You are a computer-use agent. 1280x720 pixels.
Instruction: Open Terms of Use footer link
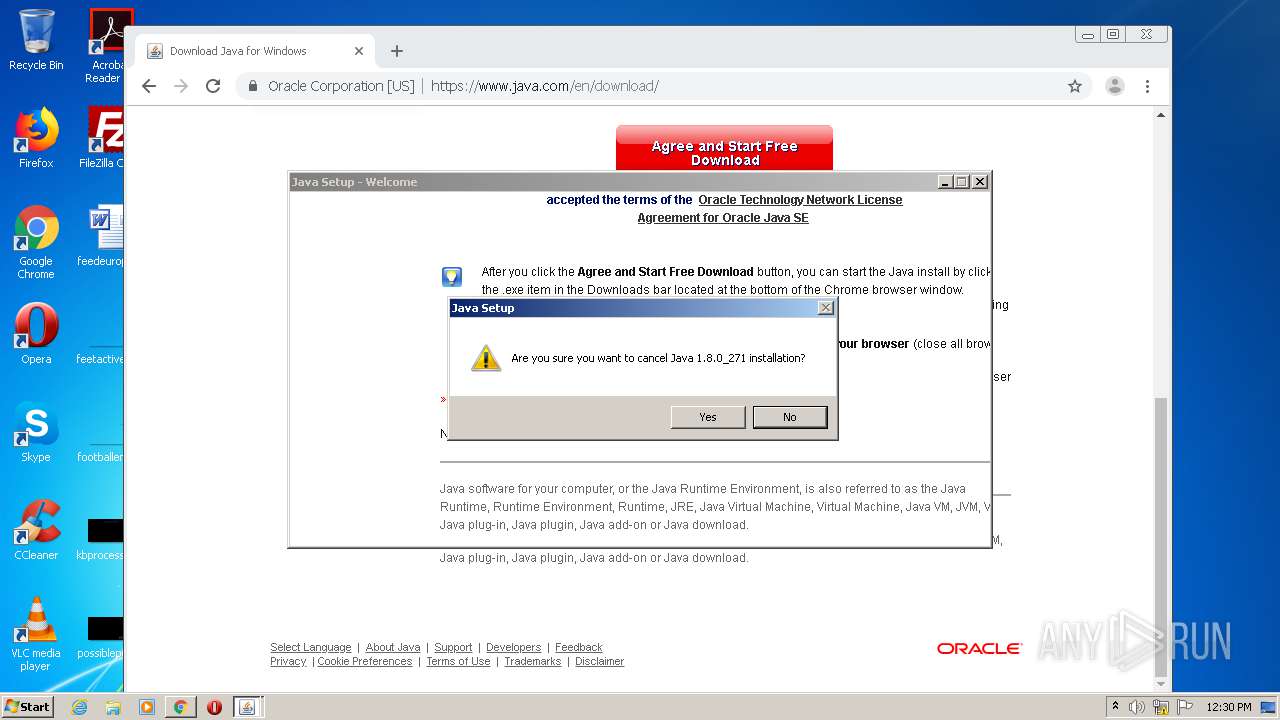[x=458, y=661]
